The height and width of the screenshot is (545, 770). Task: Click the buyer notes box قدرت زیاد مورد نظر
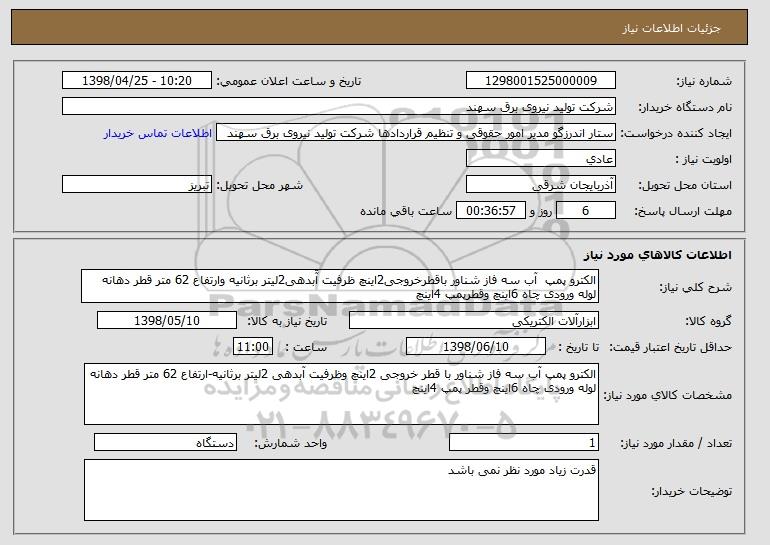(x=341, y=490)
